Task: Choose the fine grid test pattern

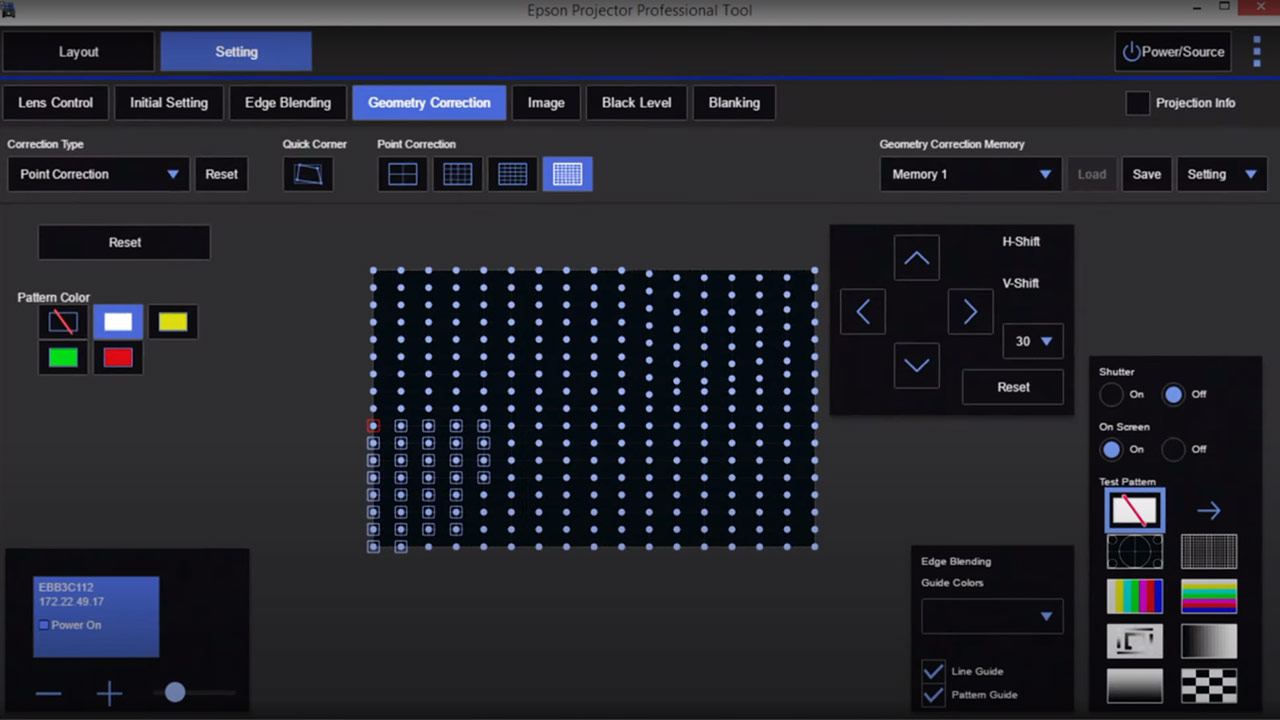Action: pos(1209,551)
